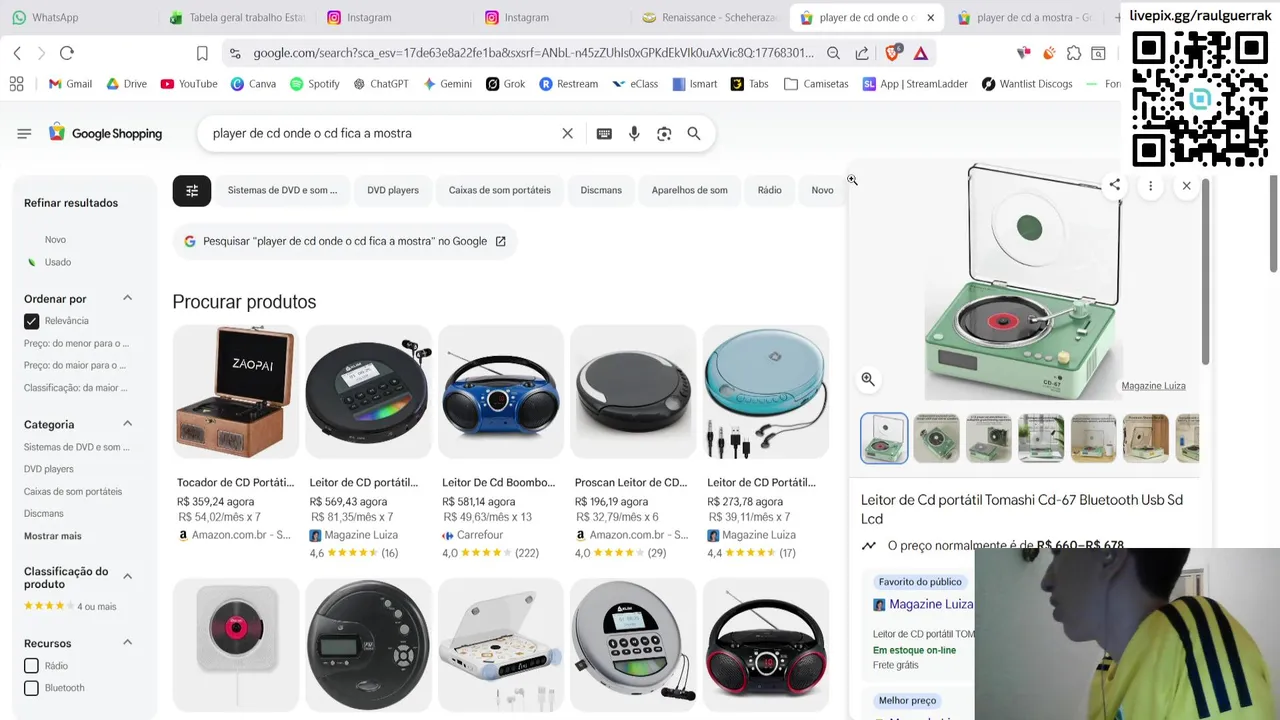Viewport: 1280px width, 720px height.
Task: Select the Novo condition filter
Action: click(55, 240)
